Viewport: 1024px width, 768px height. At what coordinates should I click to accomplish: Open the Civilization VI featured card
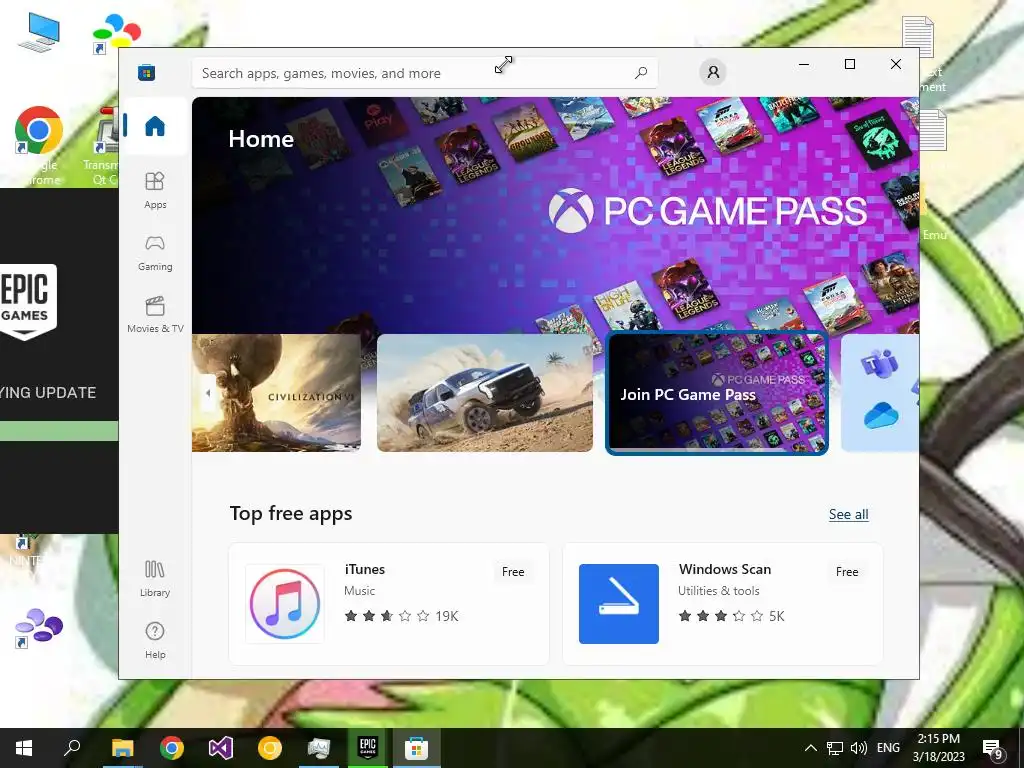click(x=276, y=392)
